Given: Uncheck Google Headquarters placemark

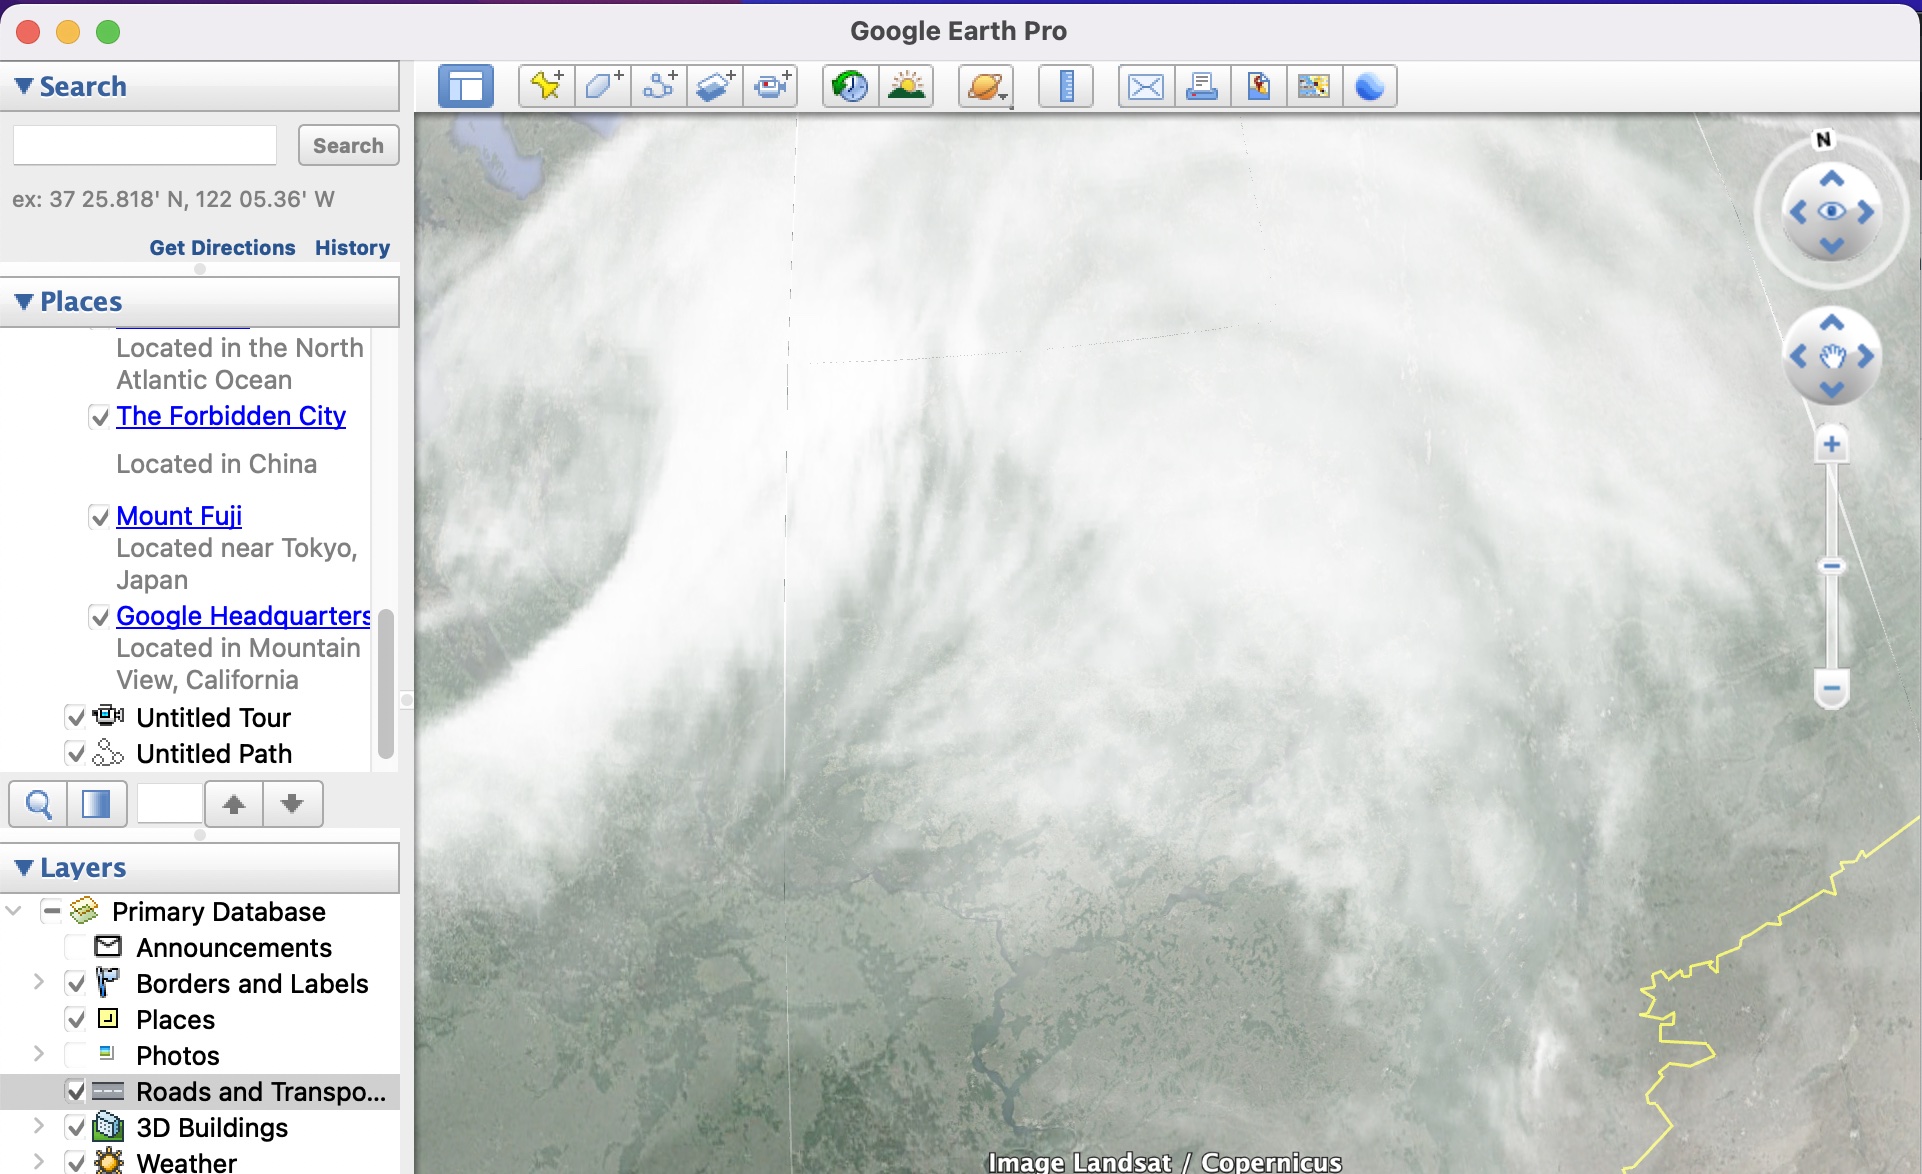Looking at the screenshot, I should (x=100, y=617).
